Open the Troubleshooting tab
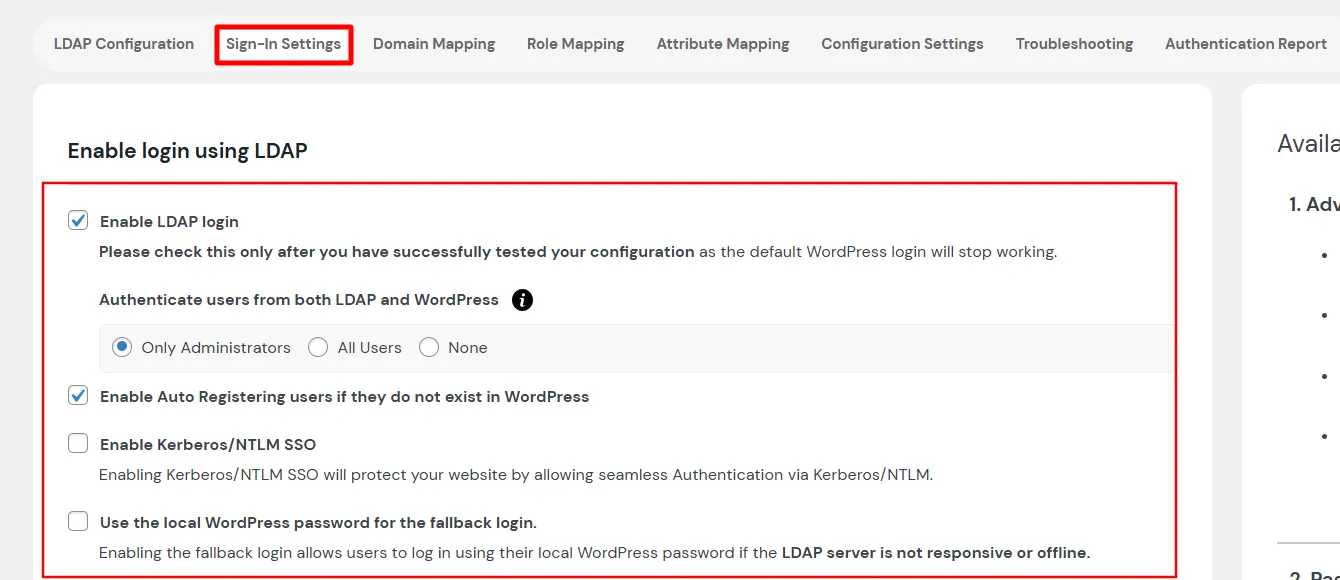This screenshot has height=580, width=1340. click(1074, 44)
